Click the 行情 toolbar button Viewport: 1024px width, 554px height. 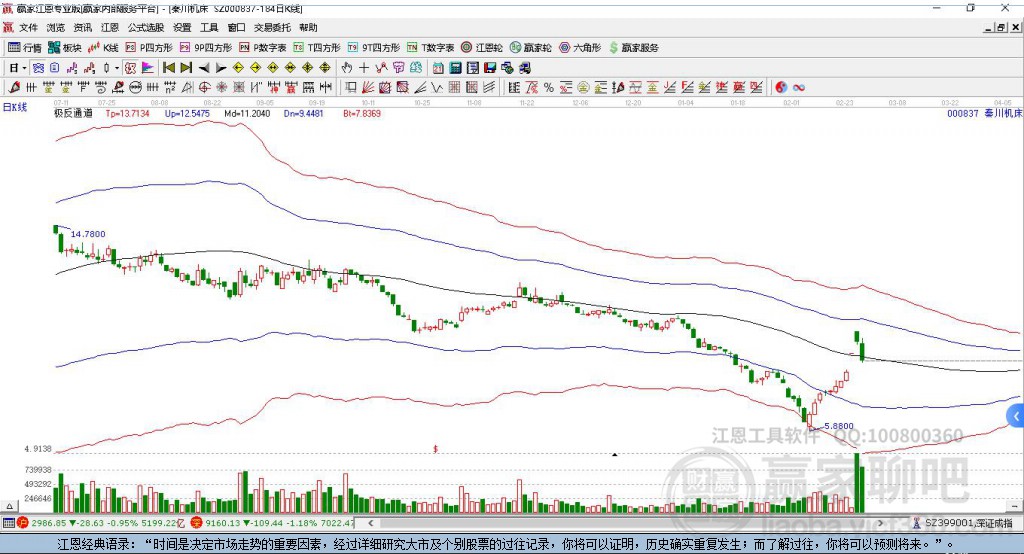tap(25, 48)
